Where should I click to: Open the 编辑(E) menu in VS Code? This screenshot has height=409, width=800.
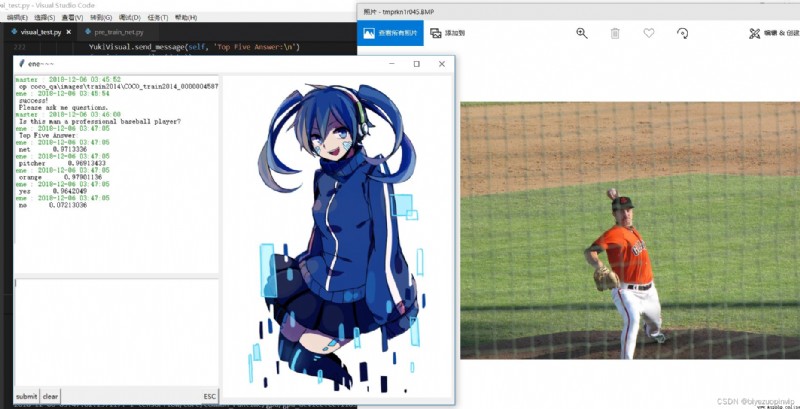pyautogui.click(x=17, y=17)
